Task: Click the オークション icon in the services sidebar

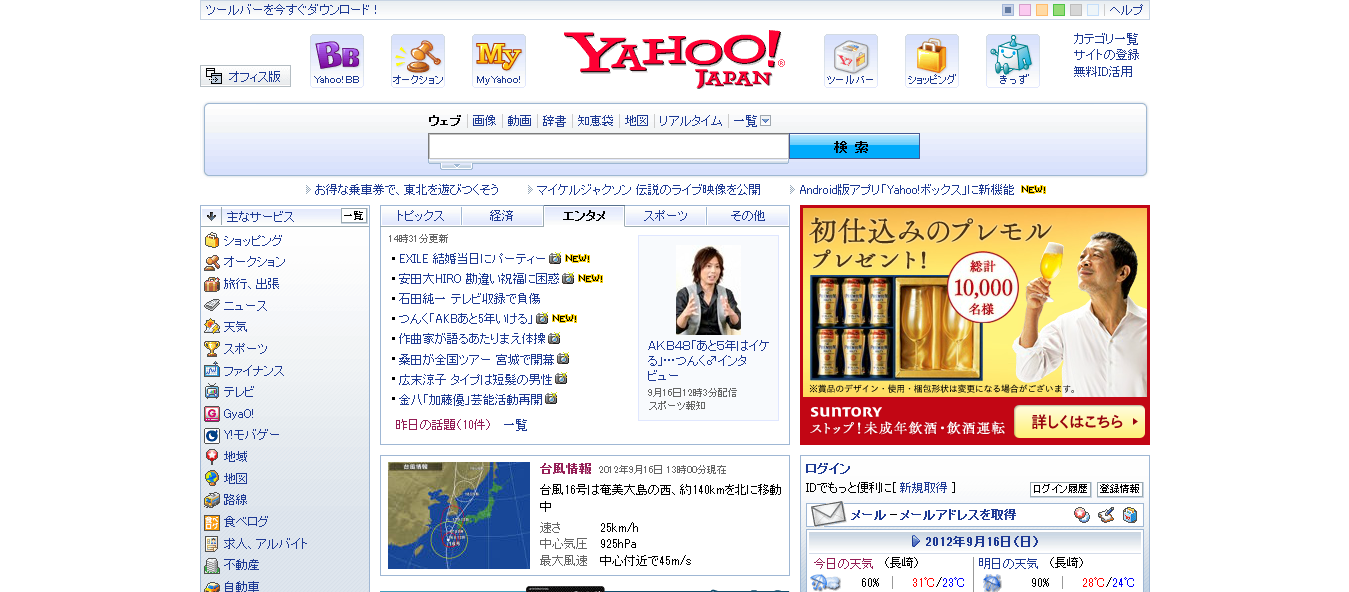Action: pos(212,262)
